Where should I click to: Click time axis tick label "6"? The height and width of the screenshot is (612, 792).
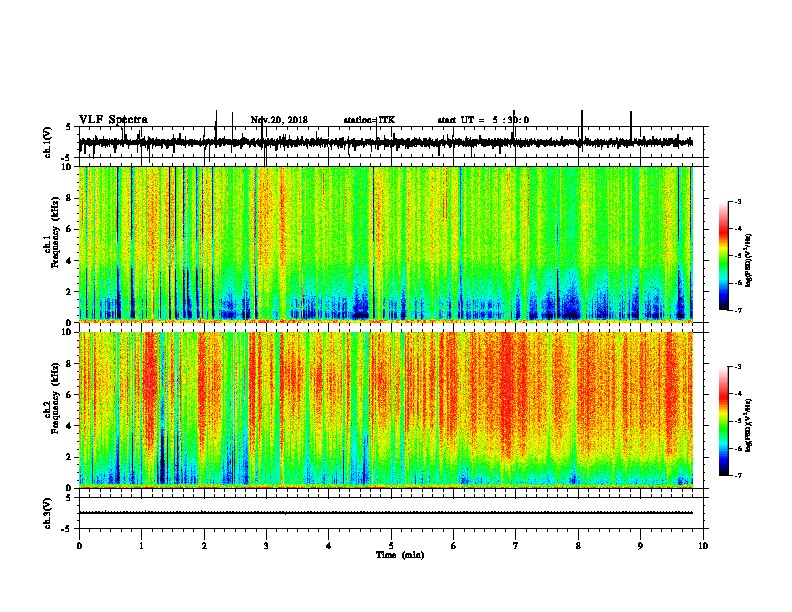click(x=453, y=546)
